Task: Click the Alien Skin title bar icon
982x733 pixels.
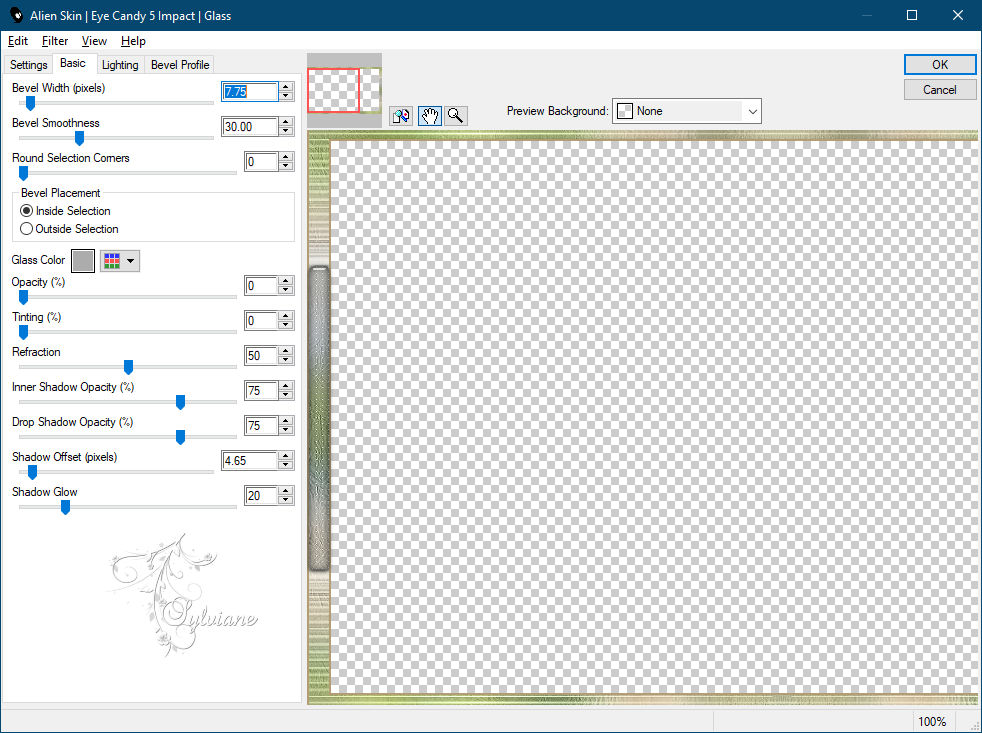Action: [16, 15]
